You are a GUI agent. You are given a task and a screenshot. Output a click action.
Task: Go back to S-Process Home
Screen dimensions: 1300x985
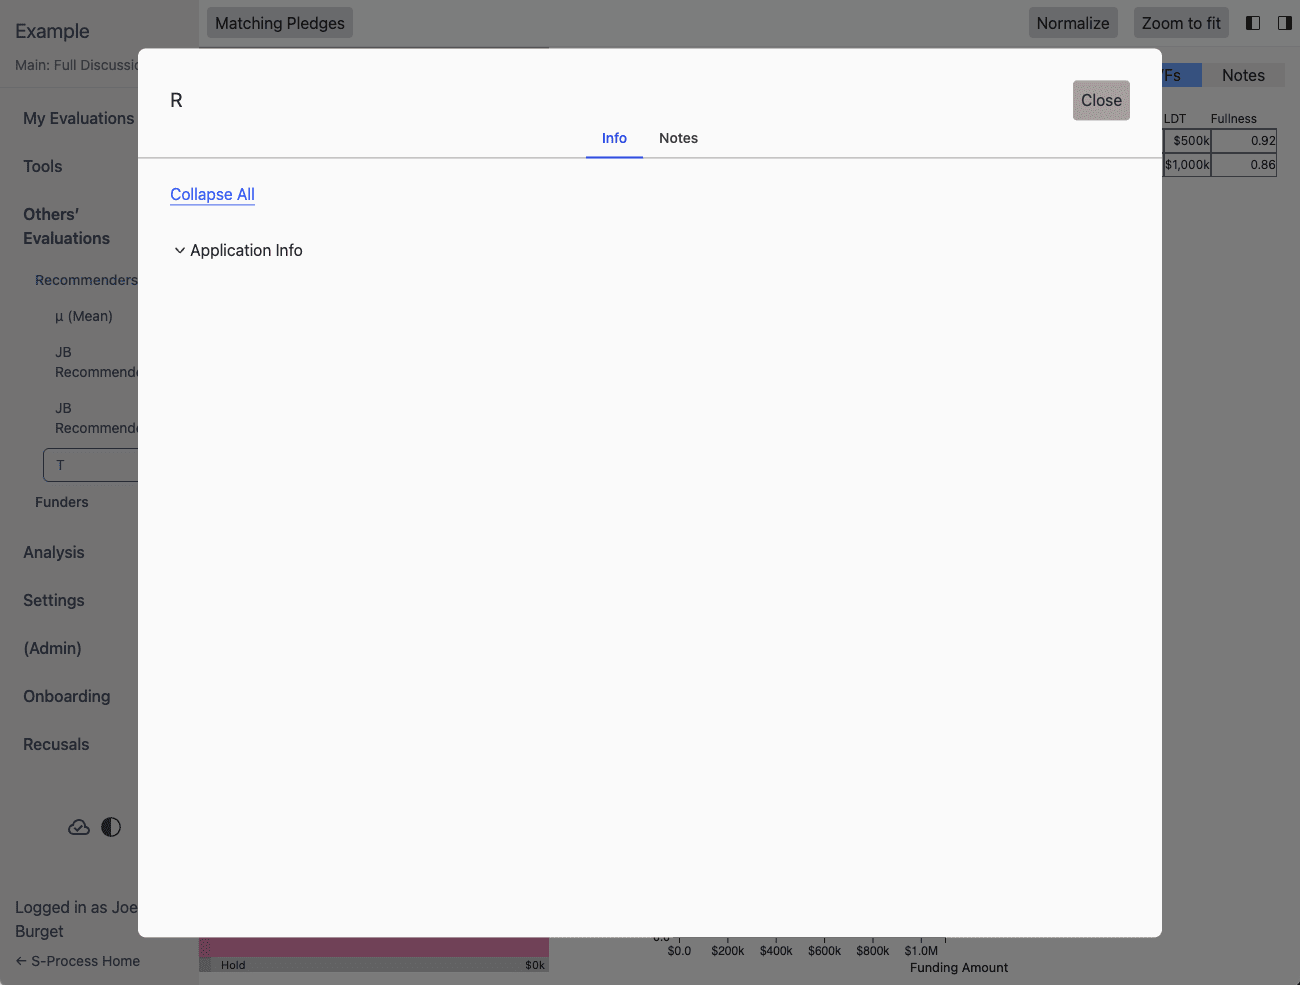(x=78, y=961)
